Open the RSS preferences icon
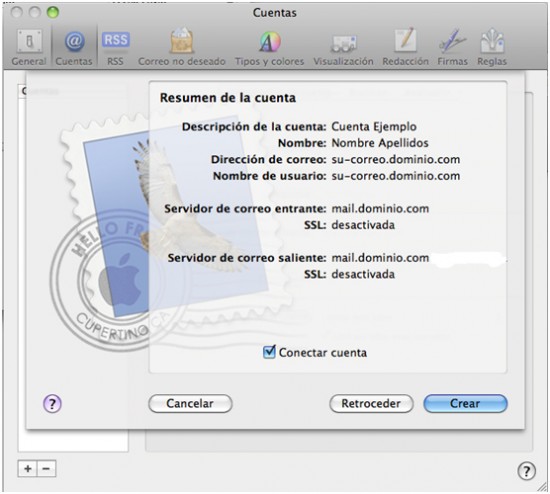 tap(115, 47)
